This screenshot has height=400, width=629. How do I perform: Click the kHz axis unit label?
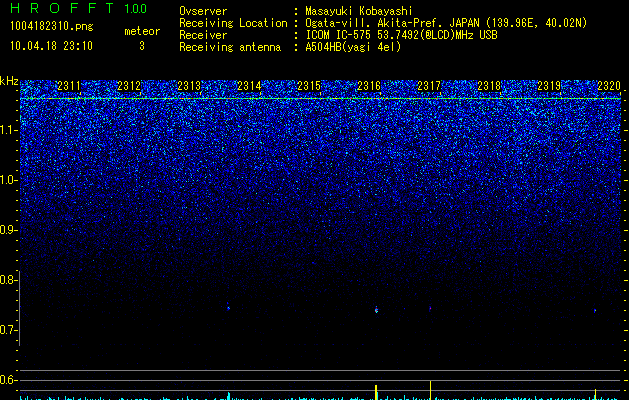point(9,81)
